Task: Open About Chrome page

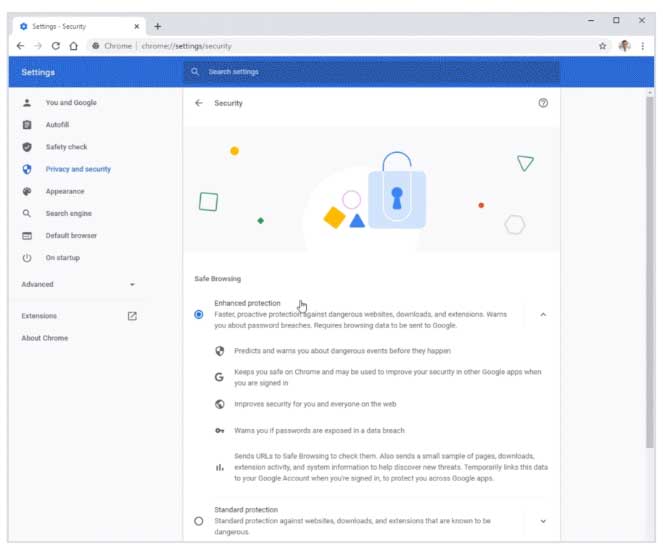Action: coord(44,338)
